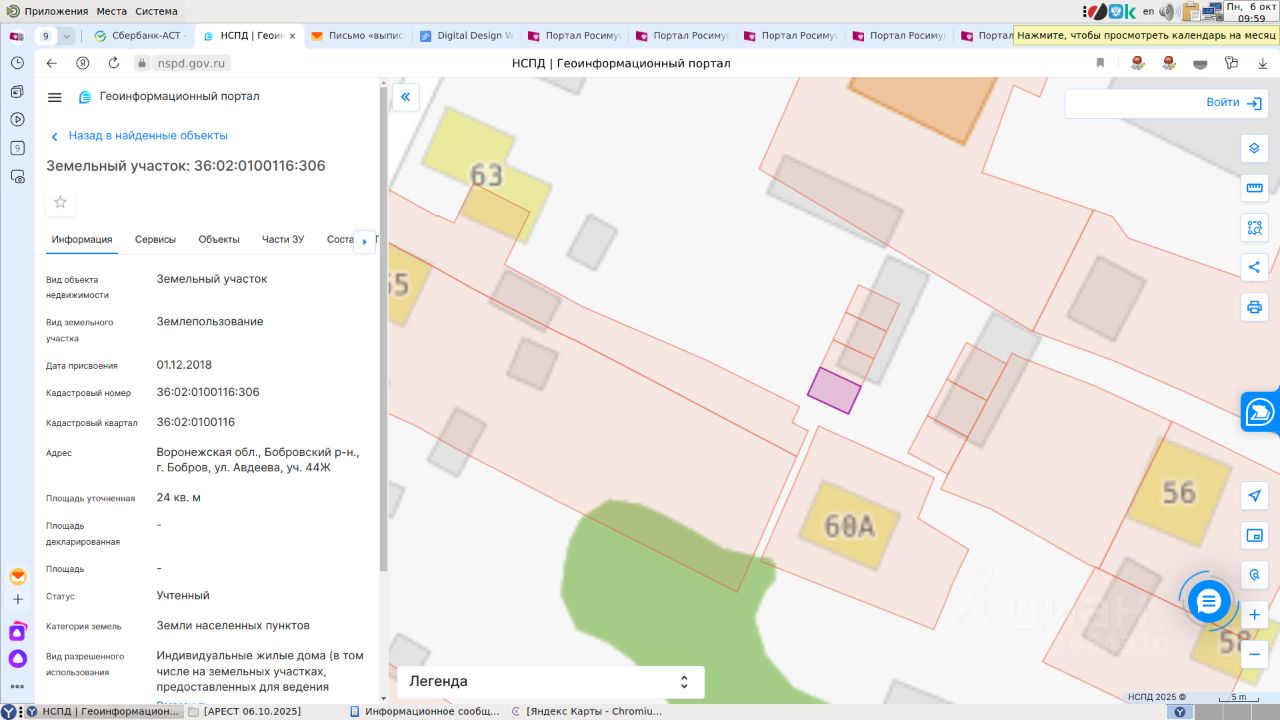The height and width of the screenshot is (720, 1280).
Task: Open the mail icon in browser sidebar
Action: [17, 577]
